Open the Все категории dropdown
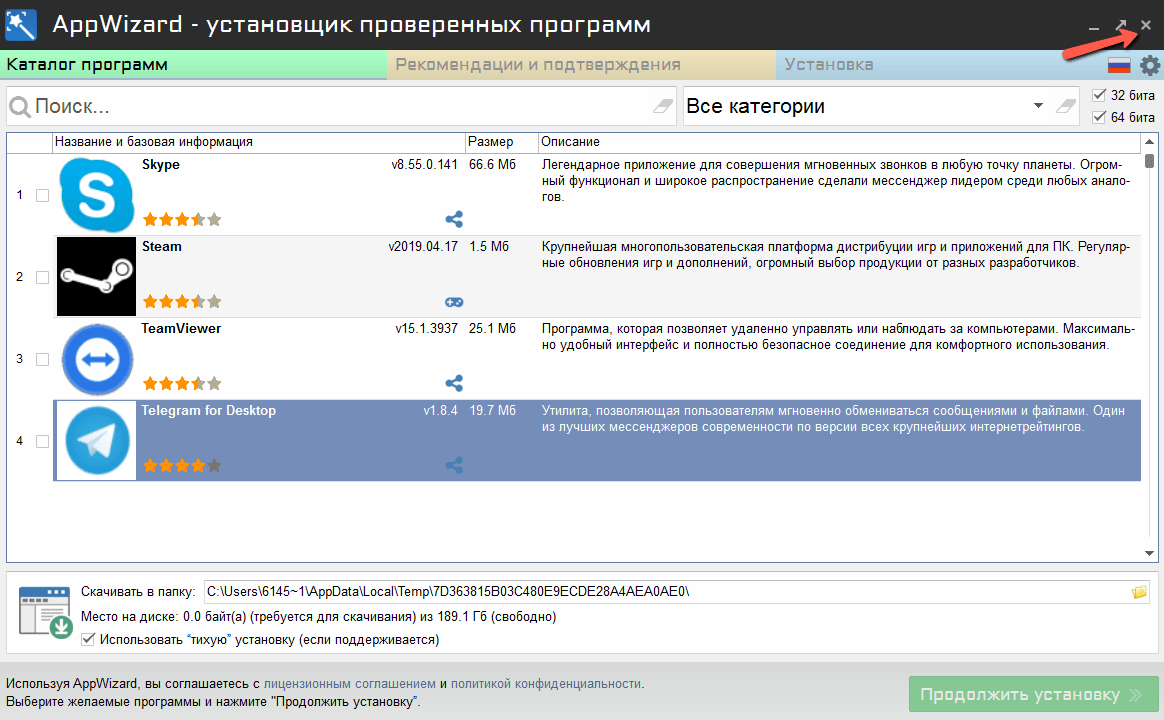The image size is (1164, 720). pos(1038,106)
